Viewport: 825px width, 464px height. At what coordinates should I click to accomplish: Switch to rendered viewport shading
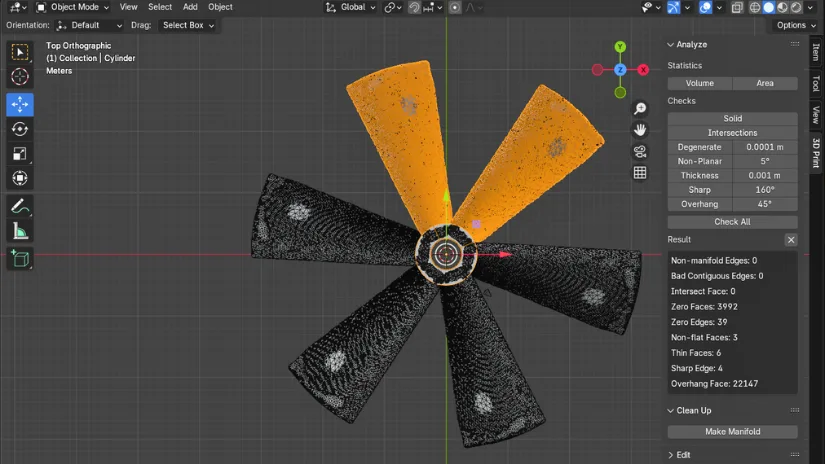point(796,7)
